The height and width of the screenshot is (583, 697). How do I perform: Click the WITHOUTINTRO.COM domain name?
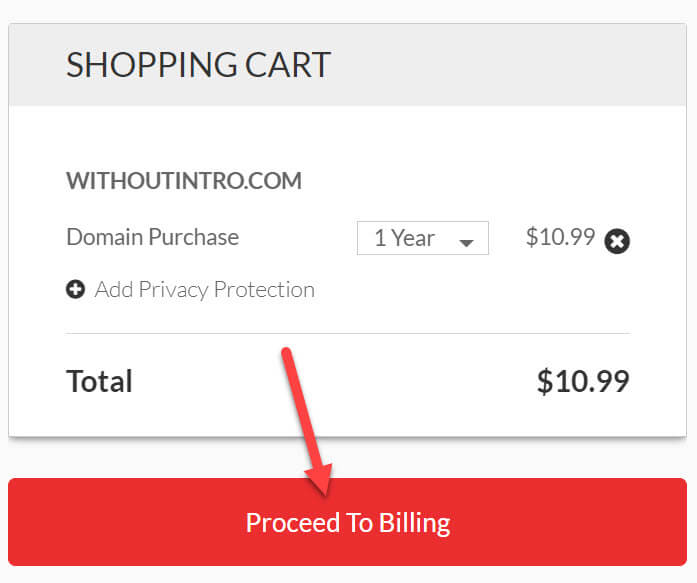coord(184,181)
